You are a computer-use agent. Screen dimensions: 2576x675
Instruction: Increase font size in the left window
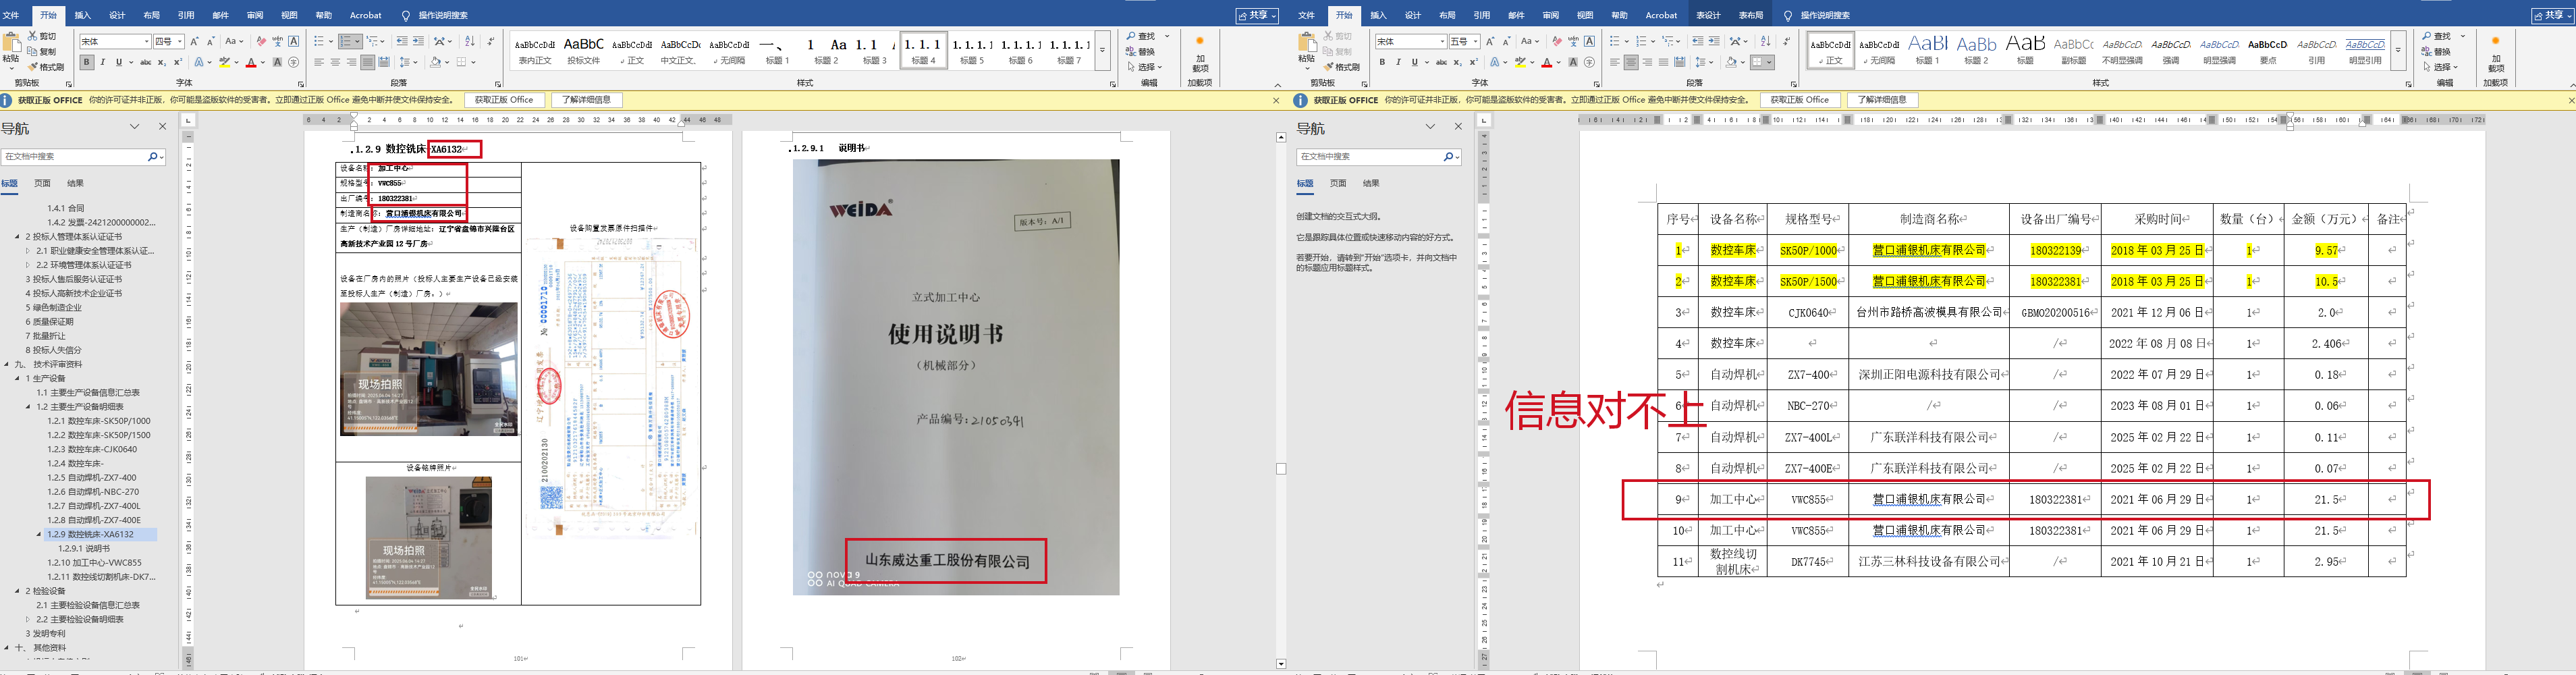(195, 41)
